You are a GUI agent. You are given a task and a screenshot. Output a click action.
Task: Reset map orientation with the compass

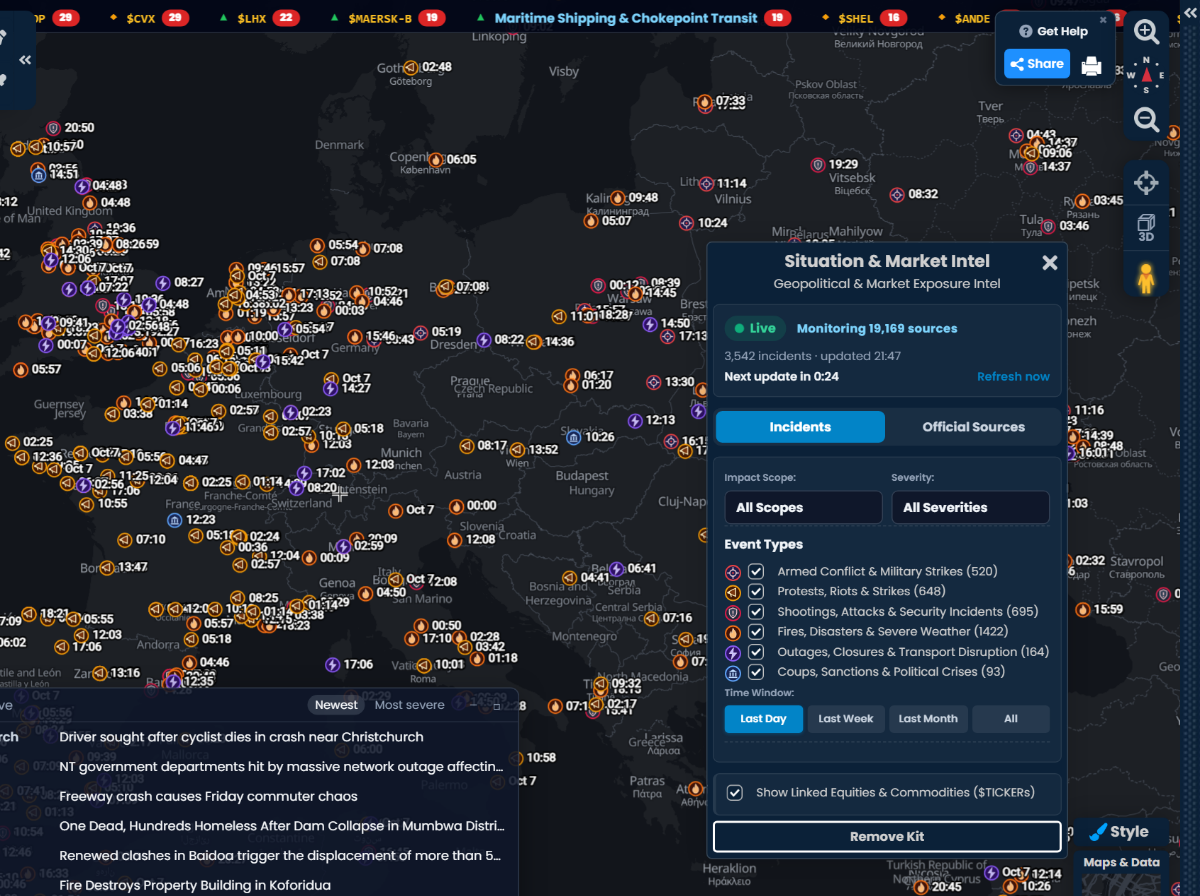click(x=1146, y=75)
